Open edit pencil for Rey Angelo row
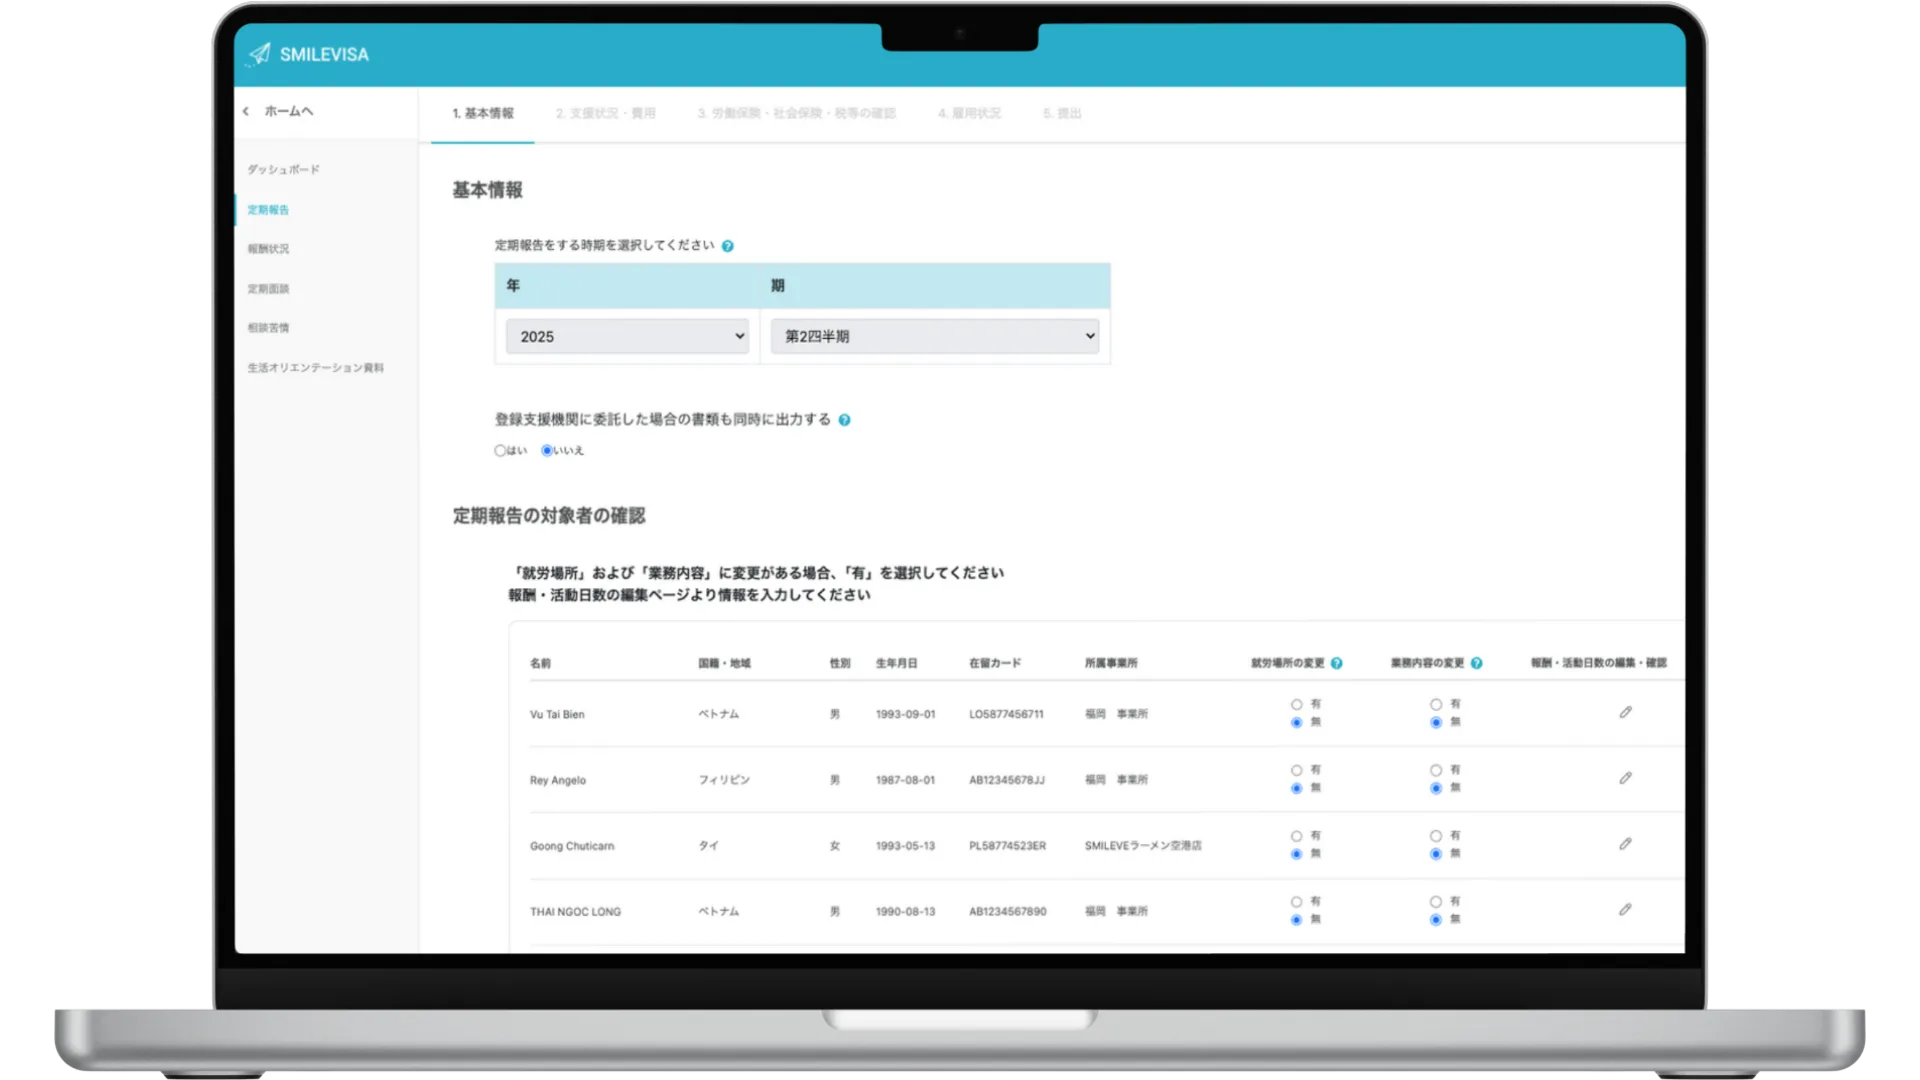The height and width of the screenshot is (1080, 1920). (x=1625, y=778)
